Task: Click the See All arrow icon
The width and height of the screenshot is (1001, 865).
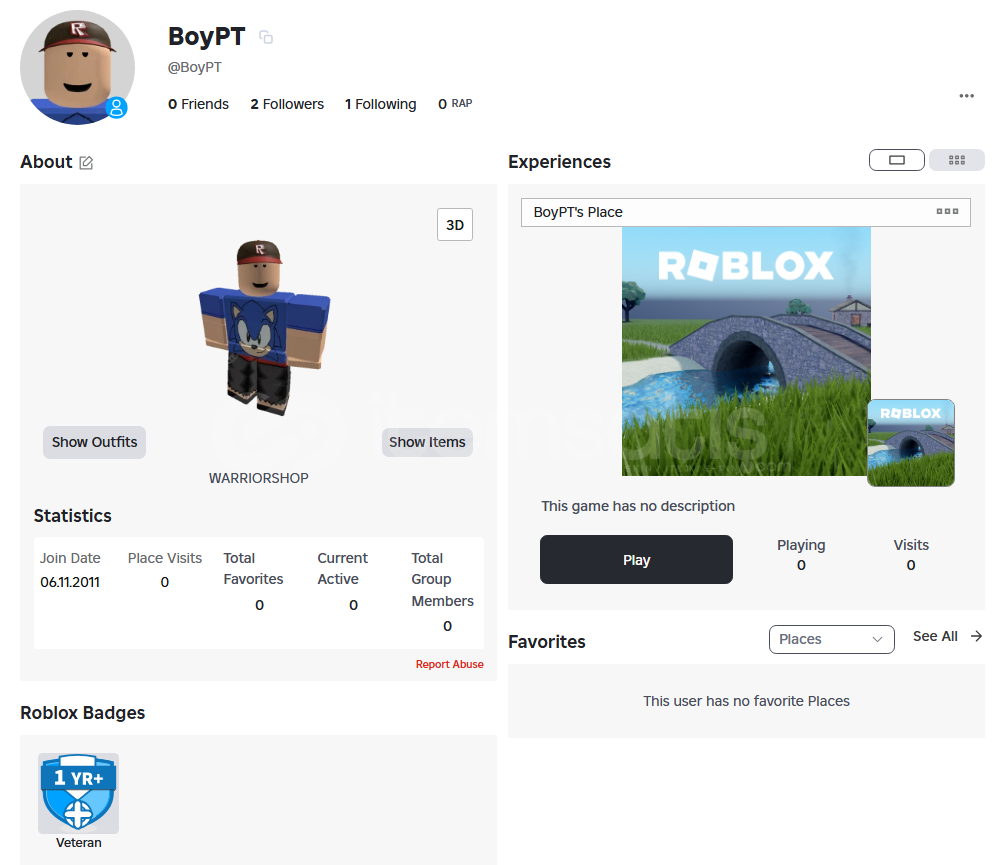Action: [x=976, y=636]
